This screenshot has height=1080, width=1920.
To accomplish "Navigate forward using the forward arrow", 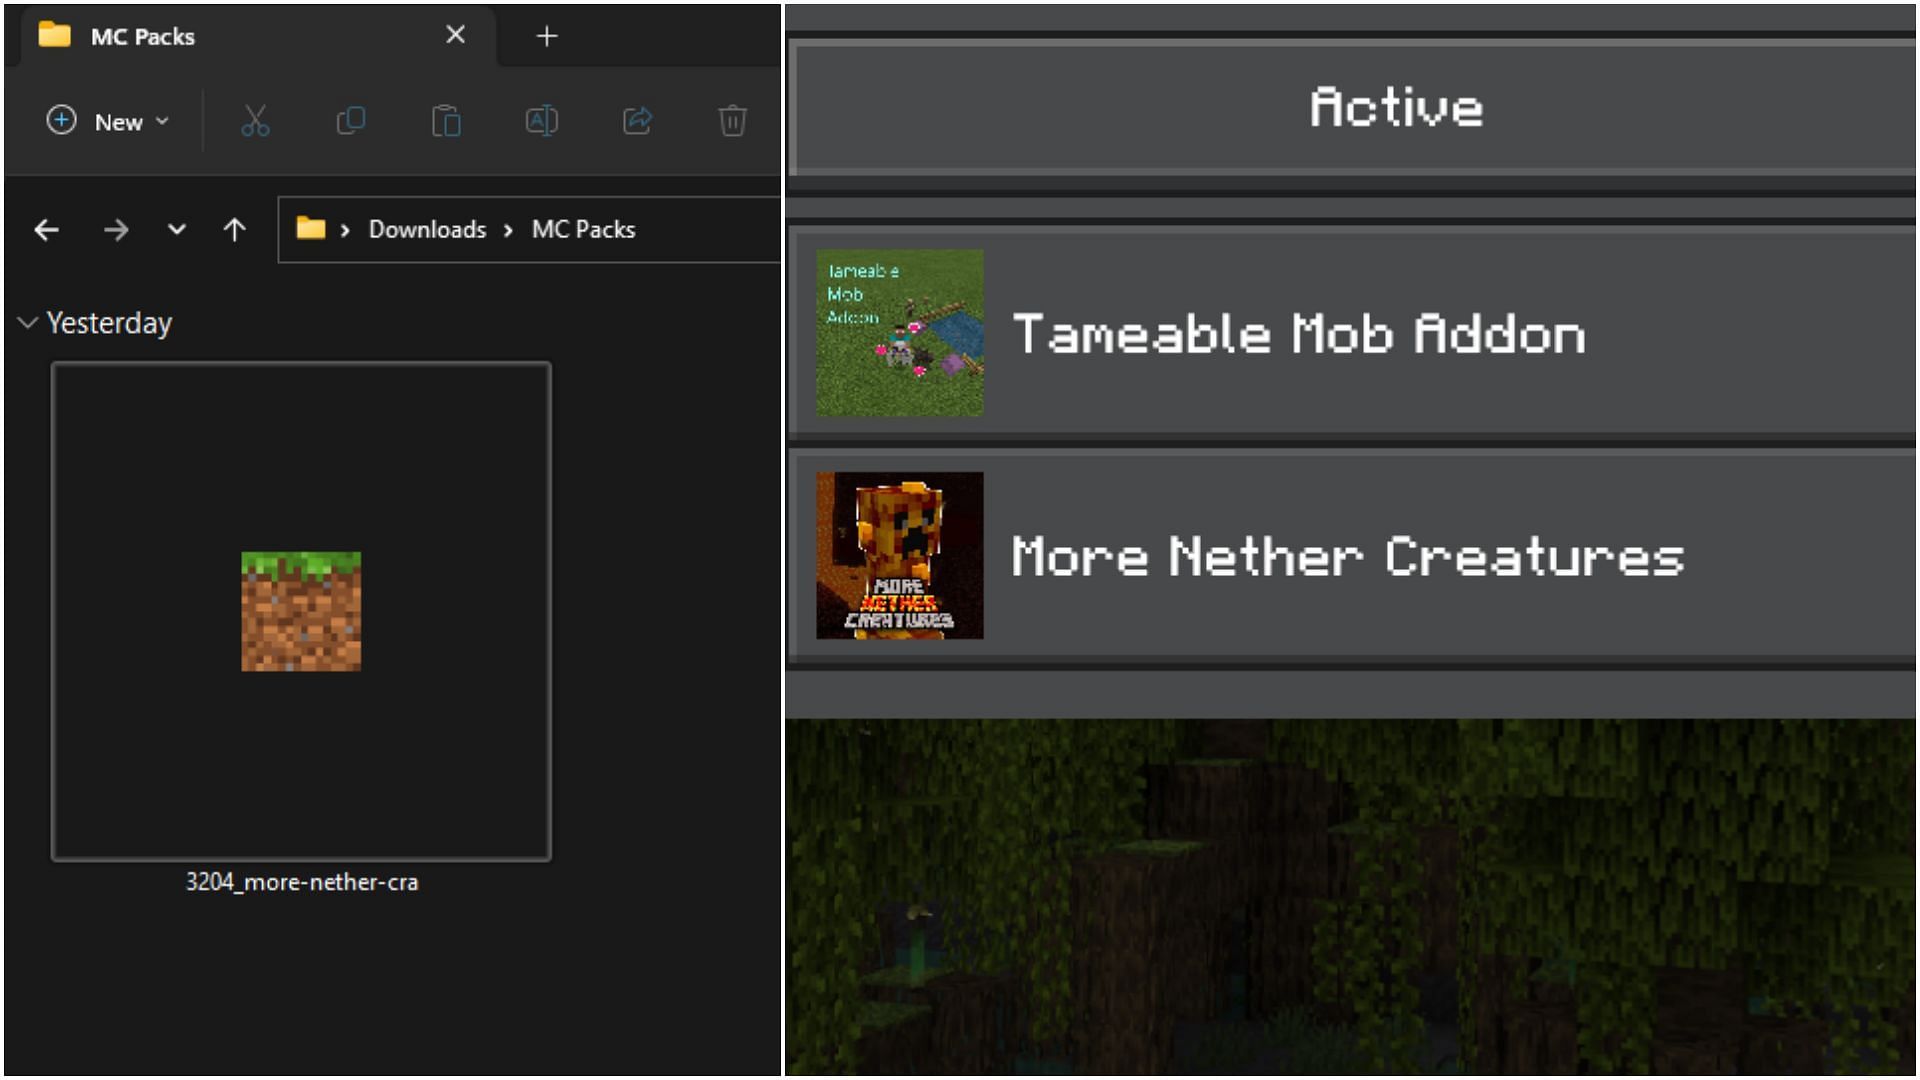I will pos(116,228).
